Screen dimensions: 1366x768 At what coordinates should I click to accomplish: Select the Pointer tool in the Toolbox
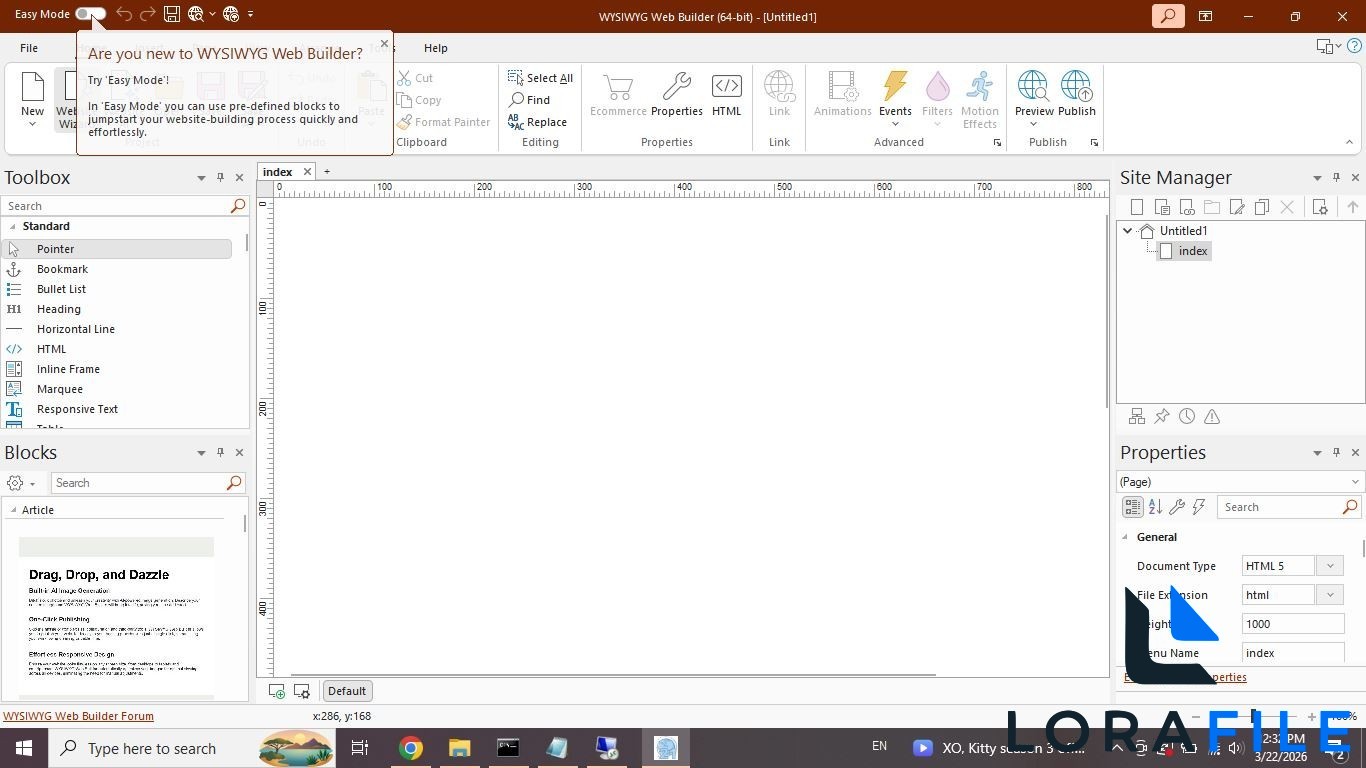55,248
